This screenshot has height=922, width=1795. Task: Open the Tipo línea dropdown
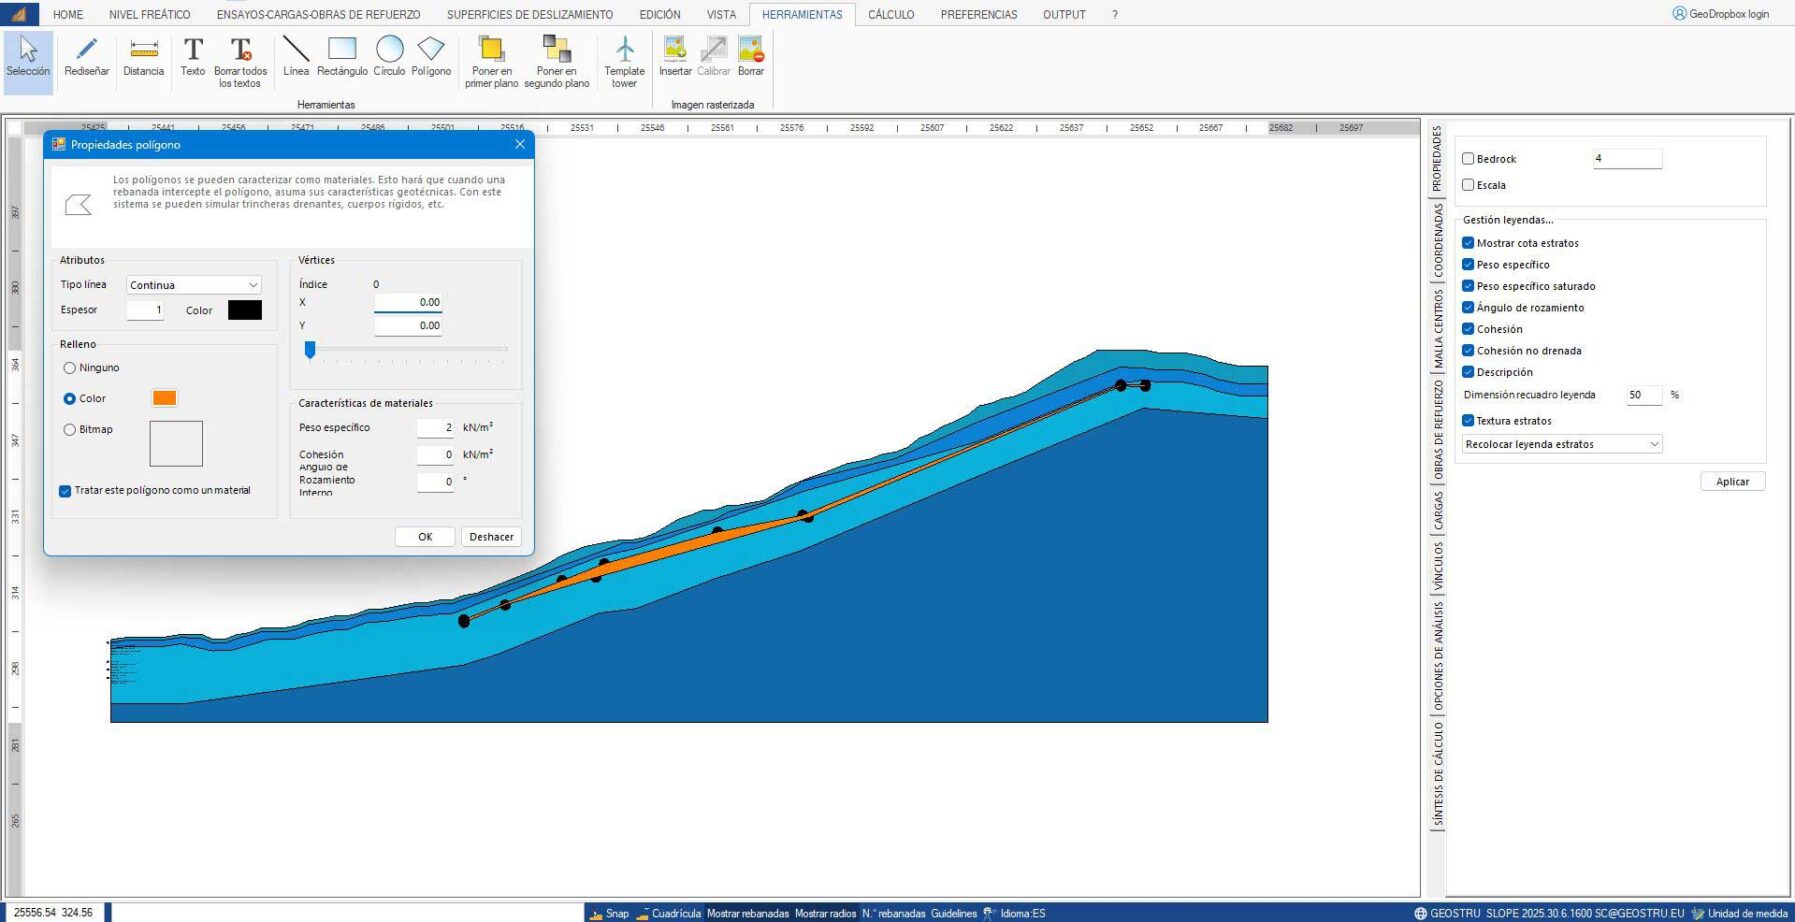pos(193,285)
